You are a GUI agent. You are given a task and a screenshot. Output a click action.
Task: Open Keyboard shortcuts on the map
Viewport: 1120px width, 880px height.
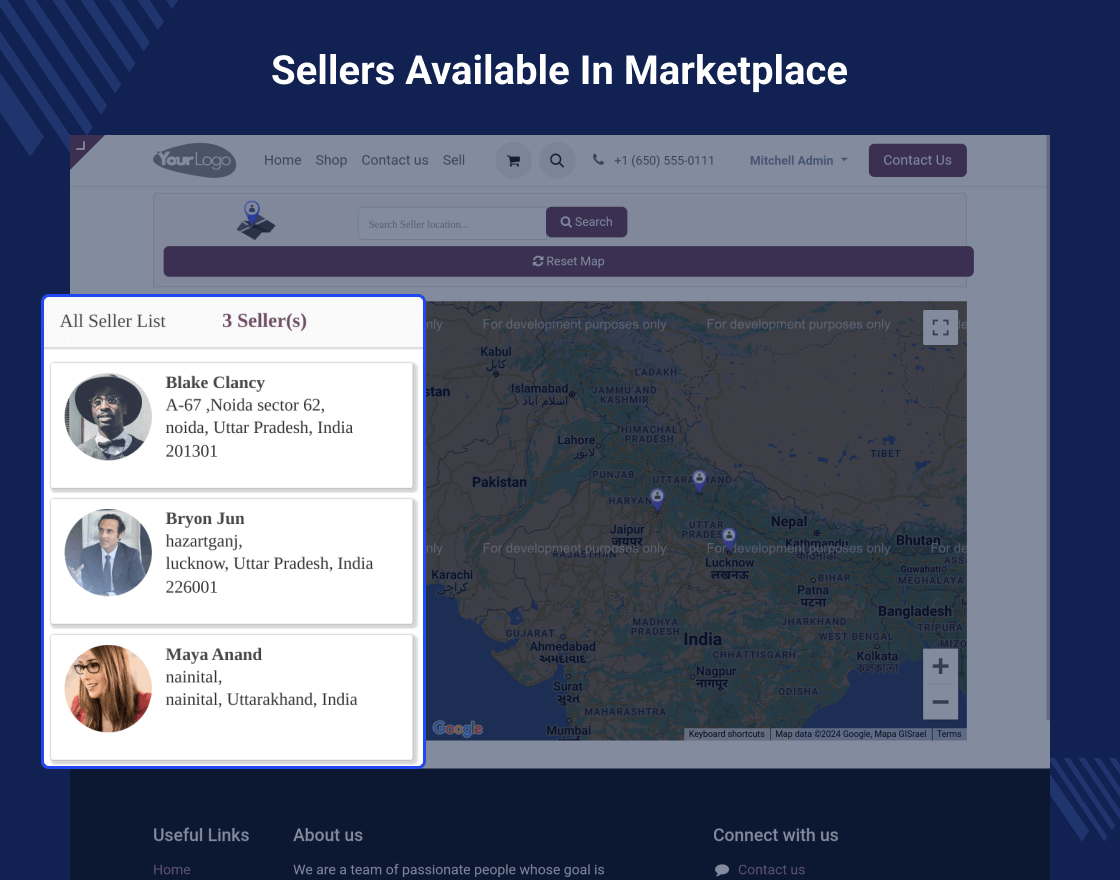pos(726,734)
